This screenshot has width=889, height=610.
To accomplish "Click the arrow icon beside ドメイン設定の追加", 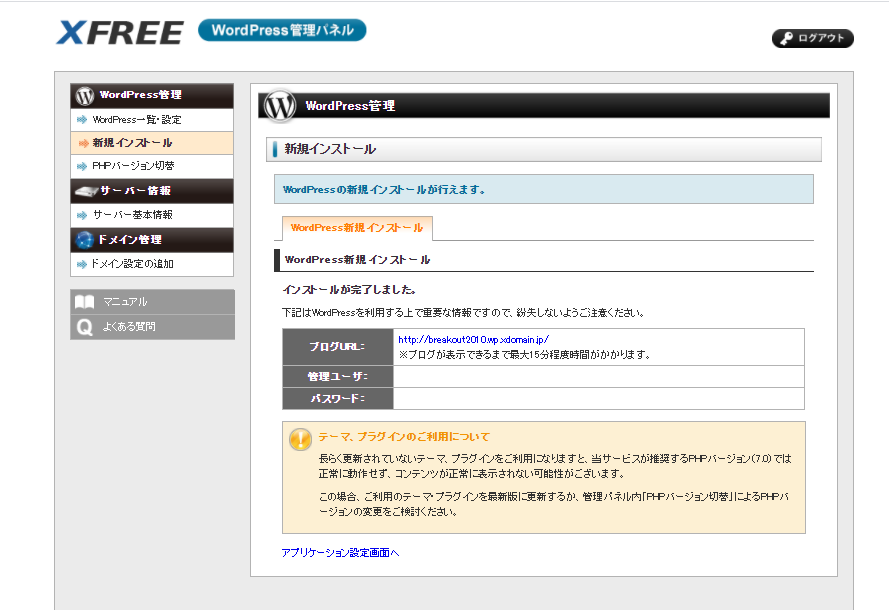I will pos(82,264).
